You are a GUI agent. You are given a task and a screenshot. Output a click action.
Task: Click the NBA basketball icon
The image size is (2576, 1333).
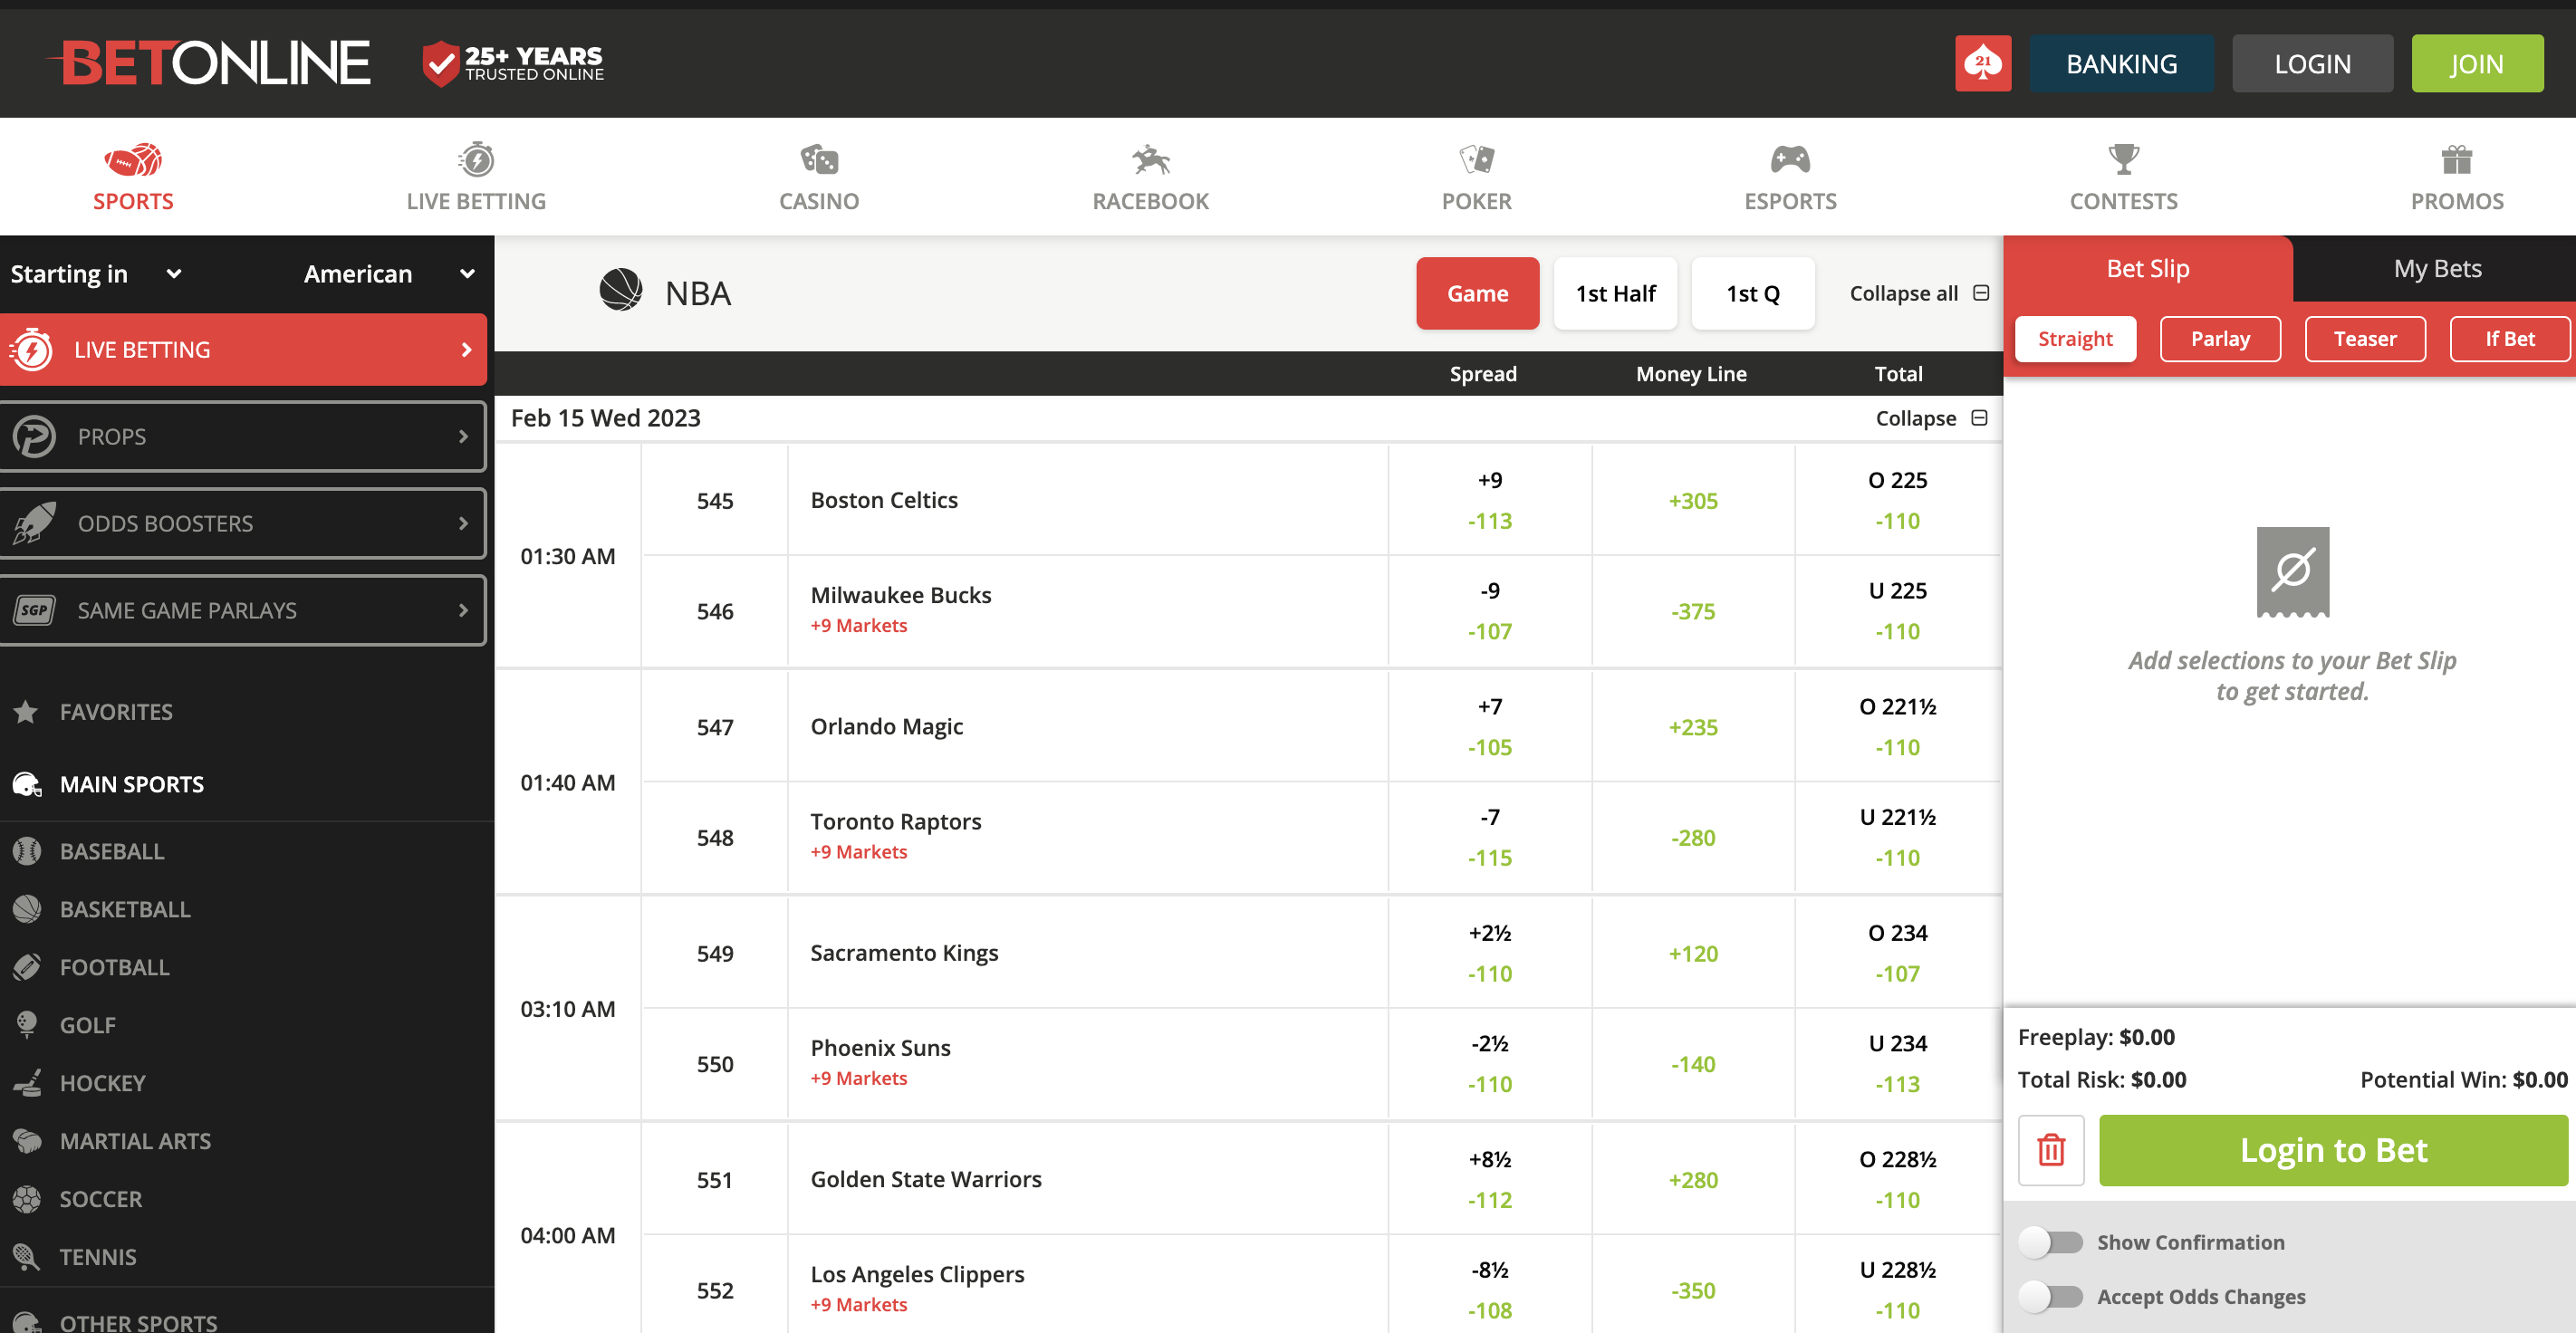(x=620, y=291)
